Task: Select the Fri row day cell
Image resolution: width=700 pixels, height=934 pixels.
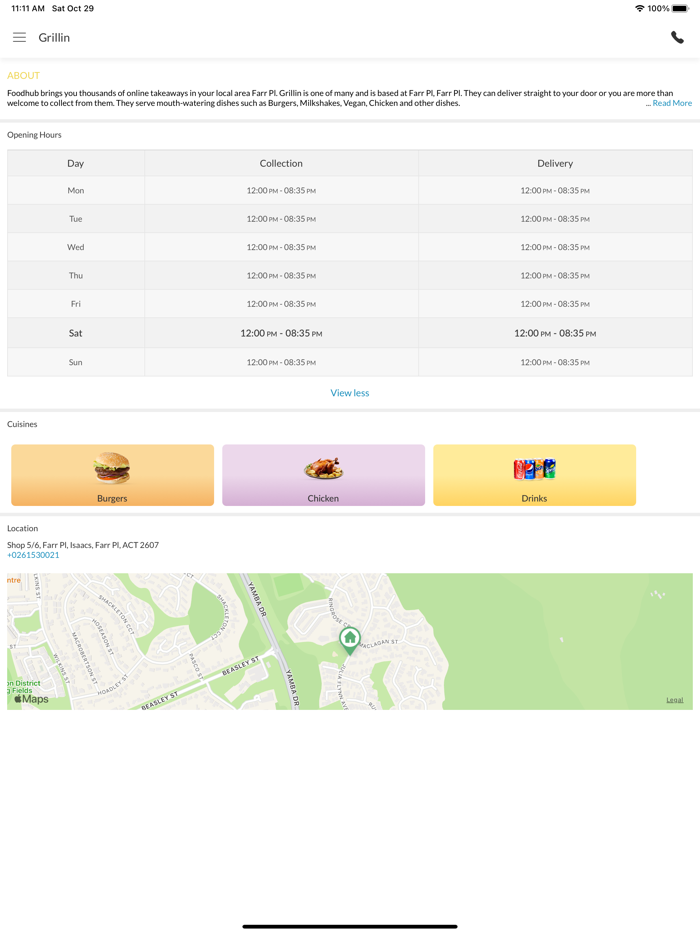Action: 76,304
